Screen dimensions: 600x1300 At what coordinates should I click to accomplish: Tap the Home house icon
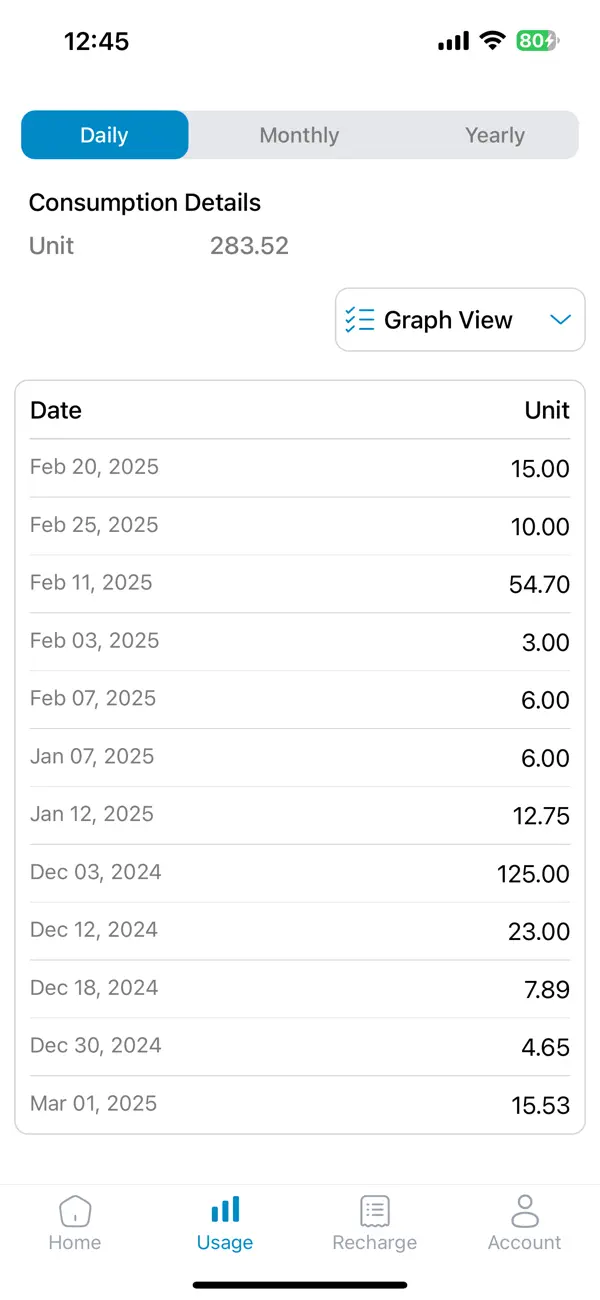pyautogui.click(x=75, y=1211)
